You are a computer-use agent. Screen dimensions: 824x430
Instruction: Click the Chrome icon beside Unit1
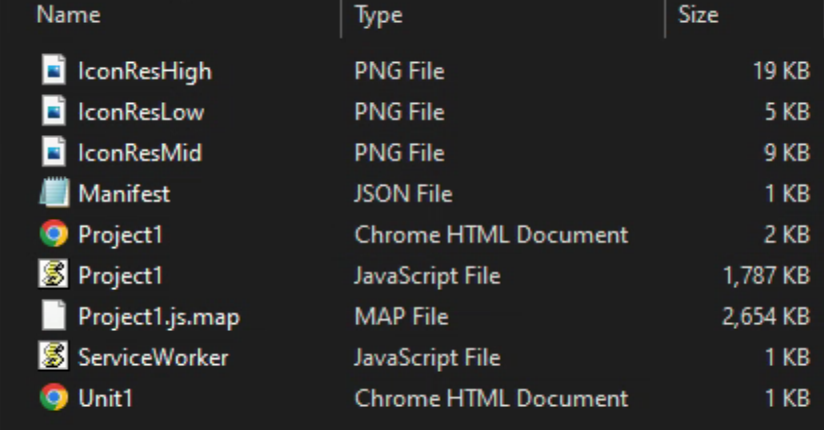(x=54, y=397)
